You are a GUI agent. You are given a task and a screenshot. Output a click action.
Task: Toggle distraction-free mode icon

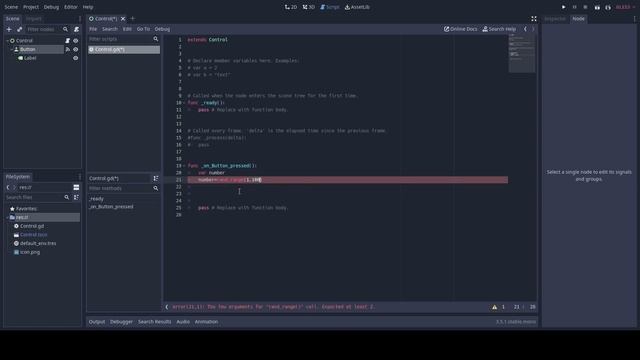pos(533,19)
